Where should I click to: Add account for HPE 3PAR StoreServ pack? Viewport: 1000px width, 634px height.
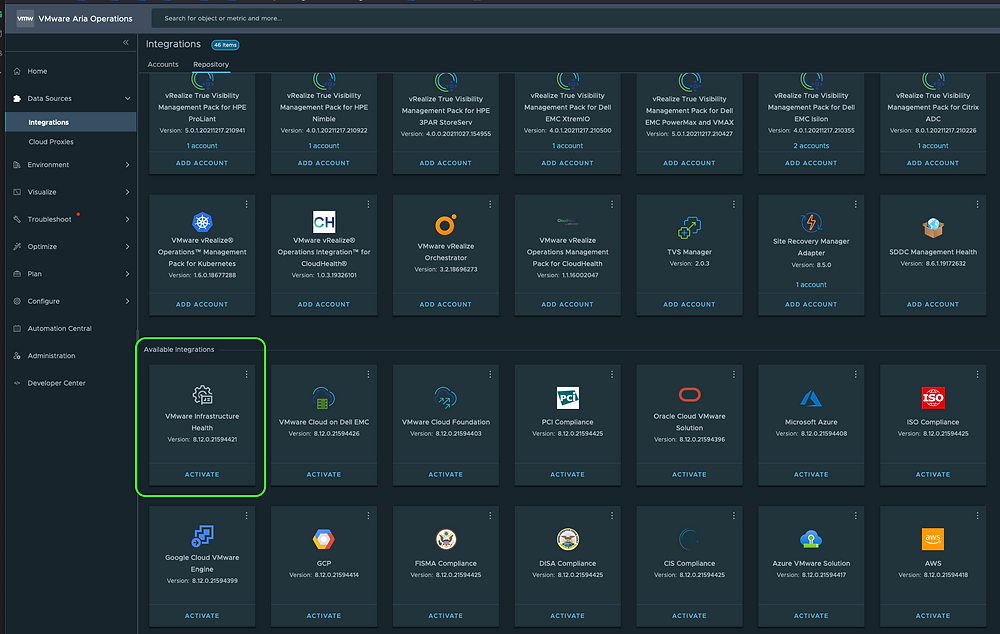[446, 163]
